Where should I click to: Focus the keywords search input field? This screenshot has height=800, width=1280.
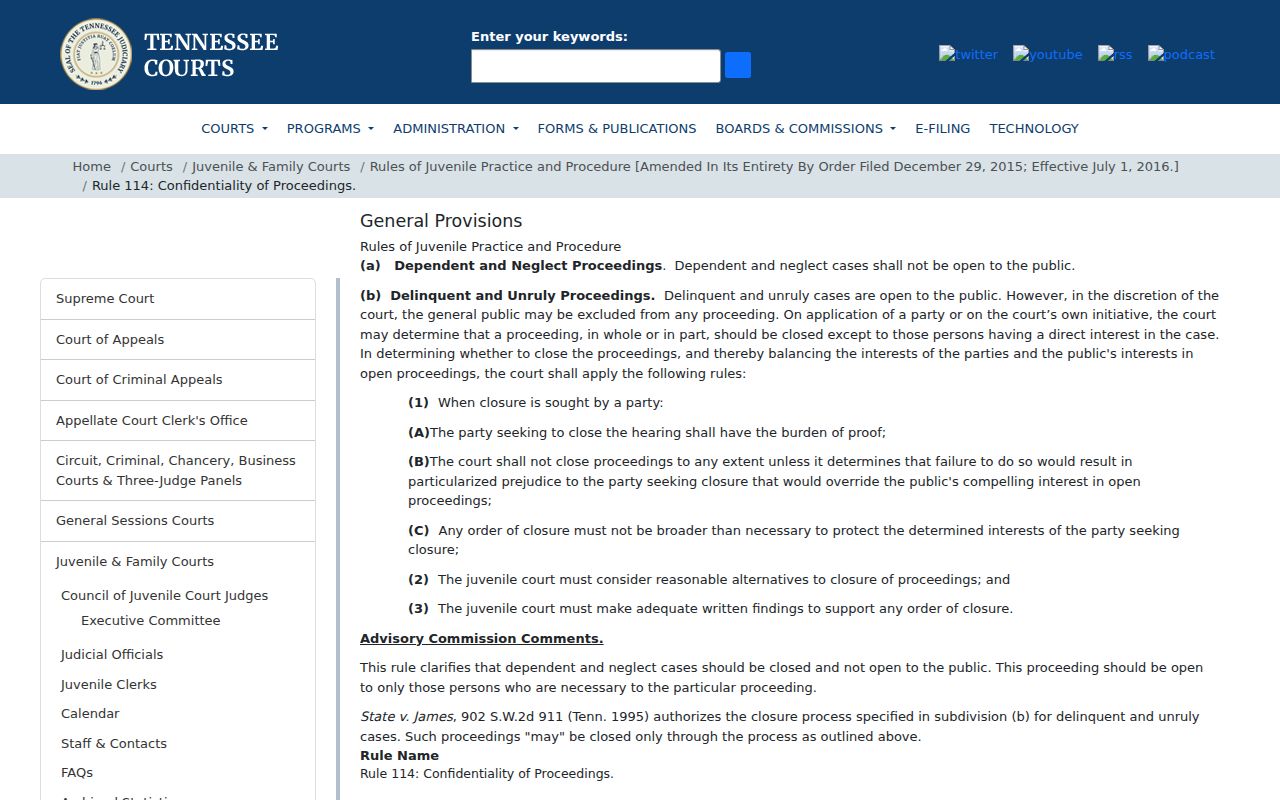pyautogui.click(x=596, y=66)
